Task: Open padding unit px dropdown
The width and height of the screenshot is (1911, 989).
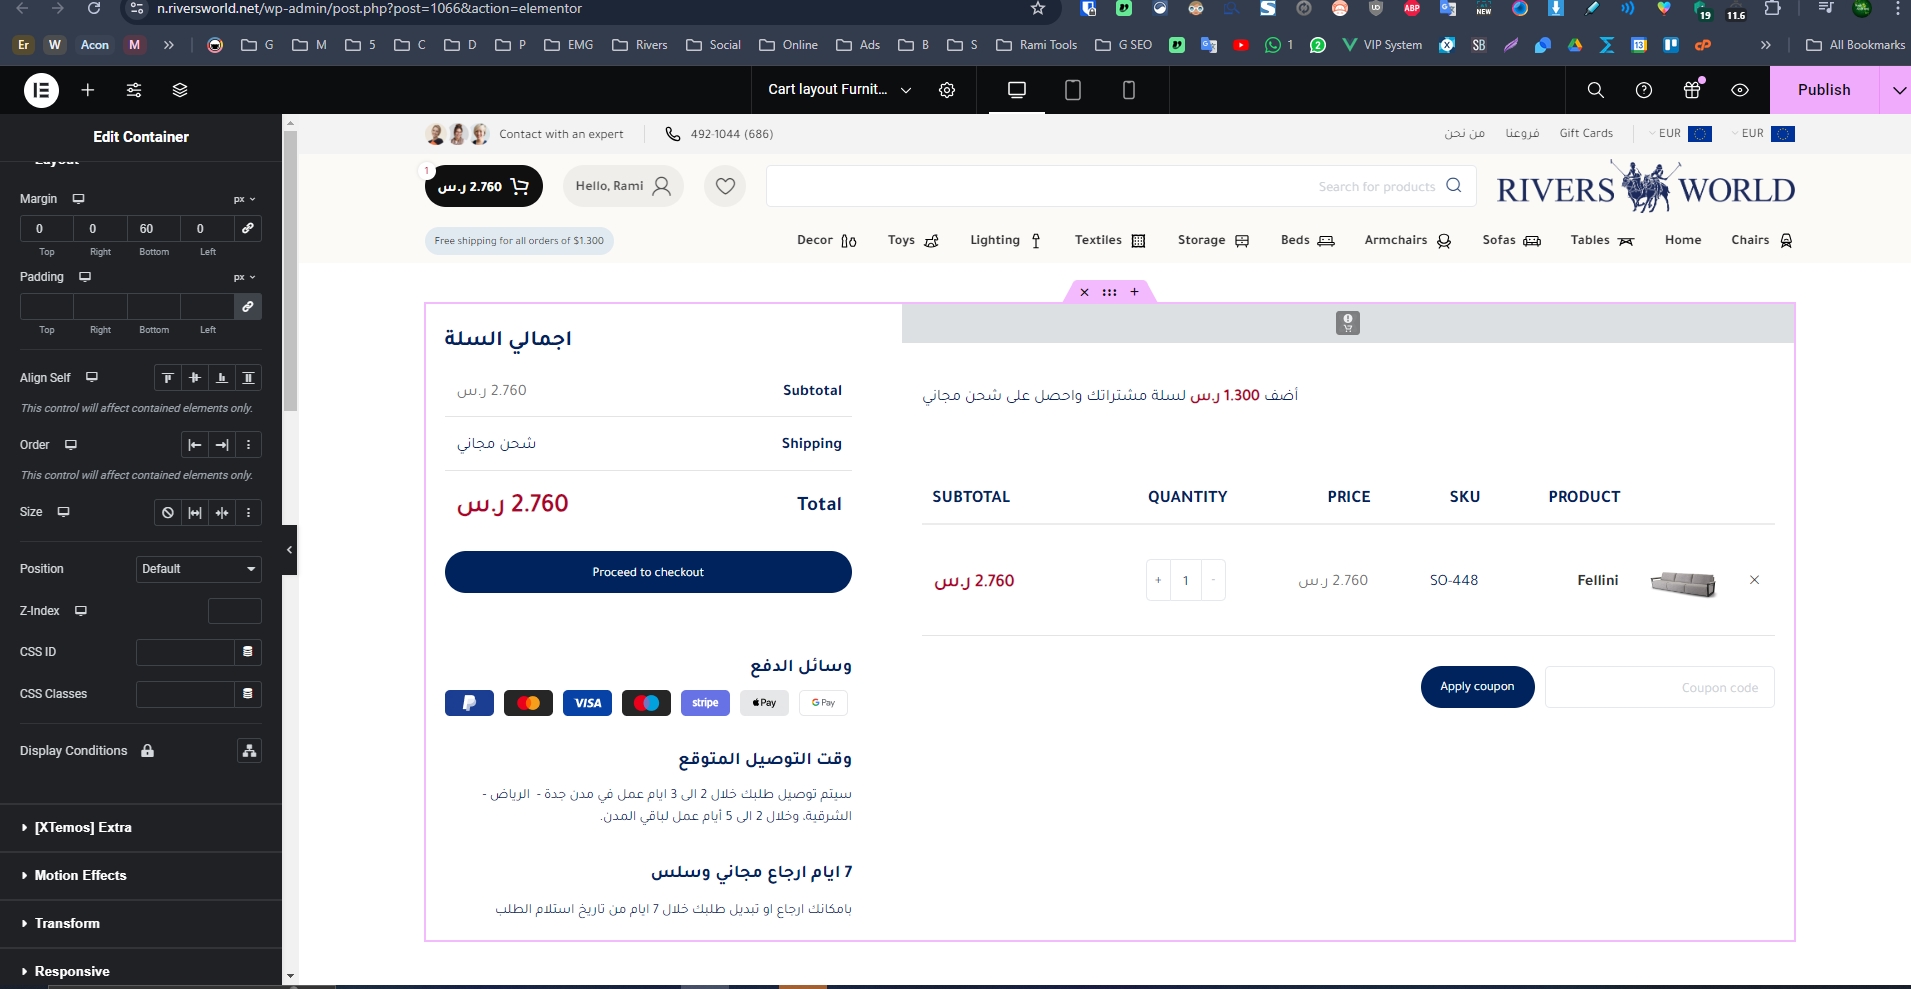Action: pyautogui.click(x=245, y=277)
